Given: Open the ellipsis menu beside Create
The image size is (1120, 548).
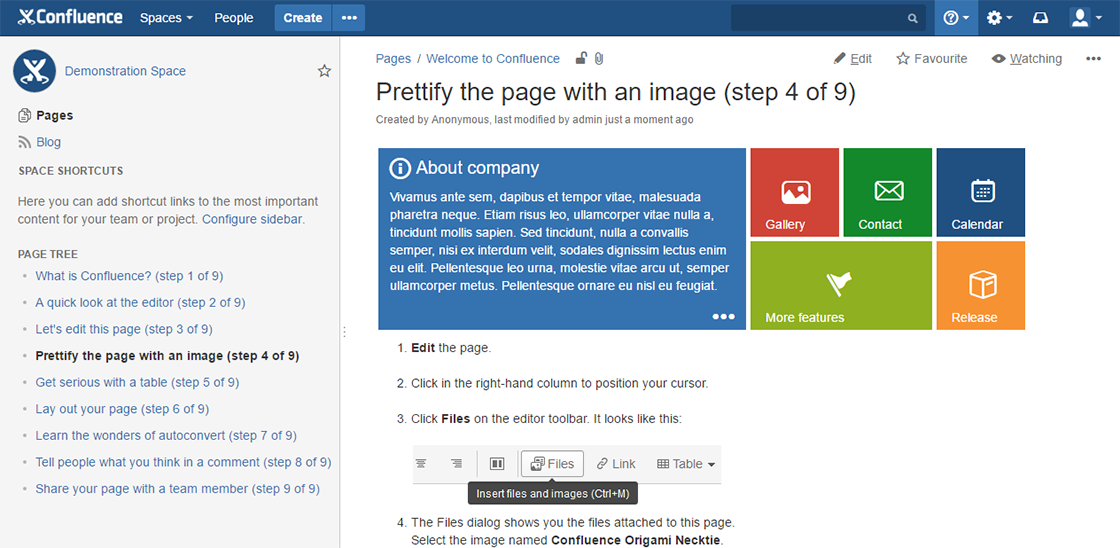Looking at the screenshot, I should click(x=349, y=18).
